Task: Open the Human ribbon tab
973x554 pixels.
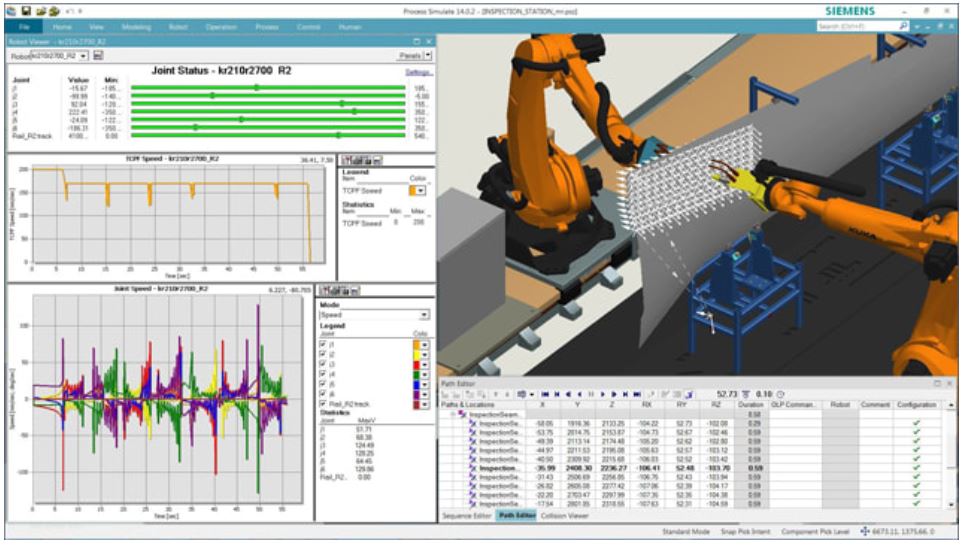Action: tap(349, 27)
